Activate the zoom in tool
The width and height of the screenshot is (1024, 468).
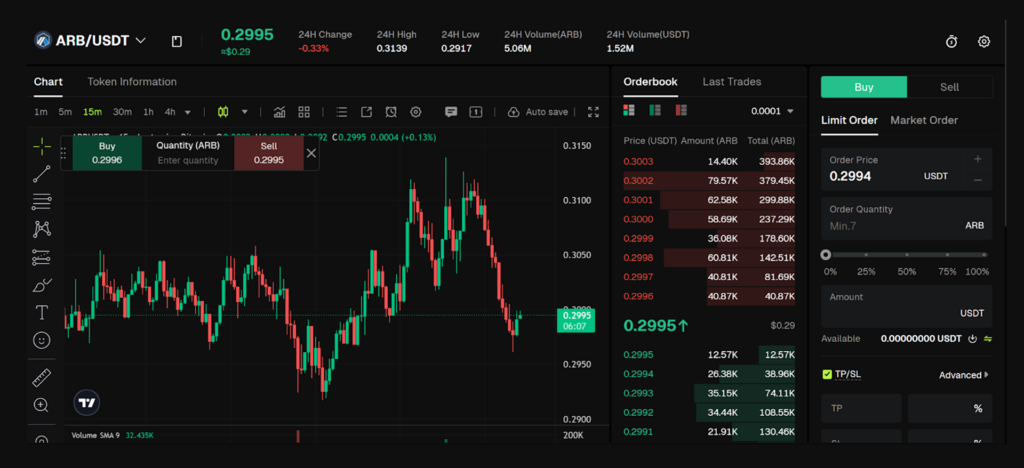(42, 405)
